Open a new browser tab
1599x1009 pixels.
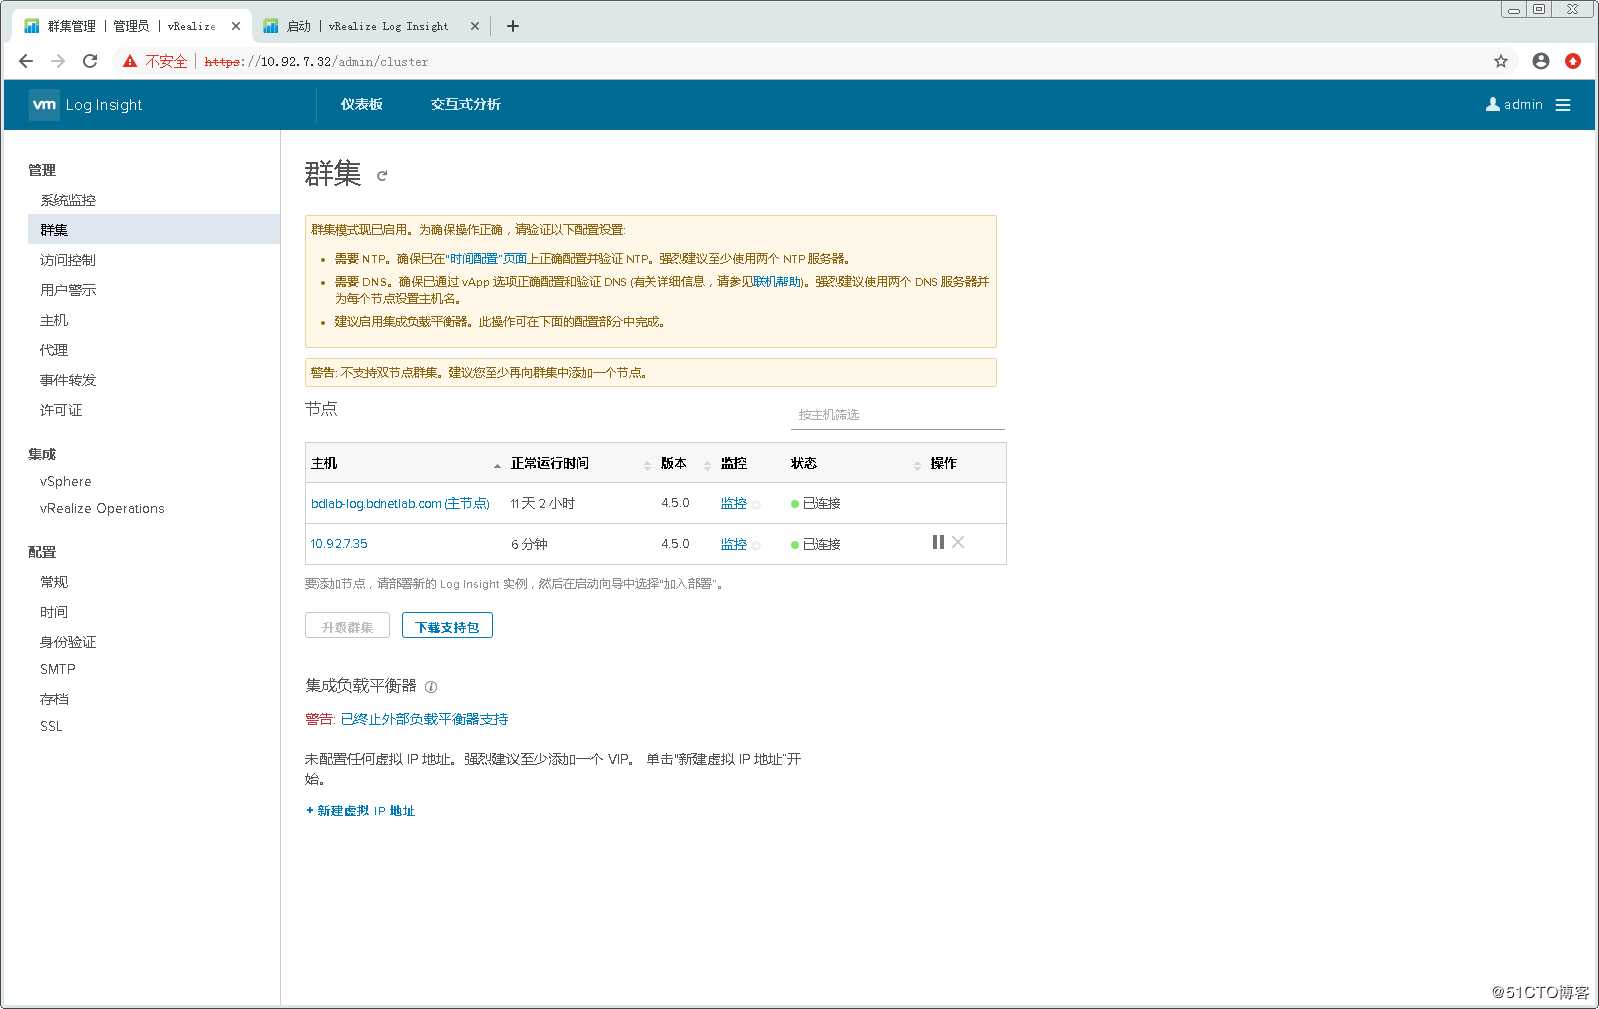point(513,26)
